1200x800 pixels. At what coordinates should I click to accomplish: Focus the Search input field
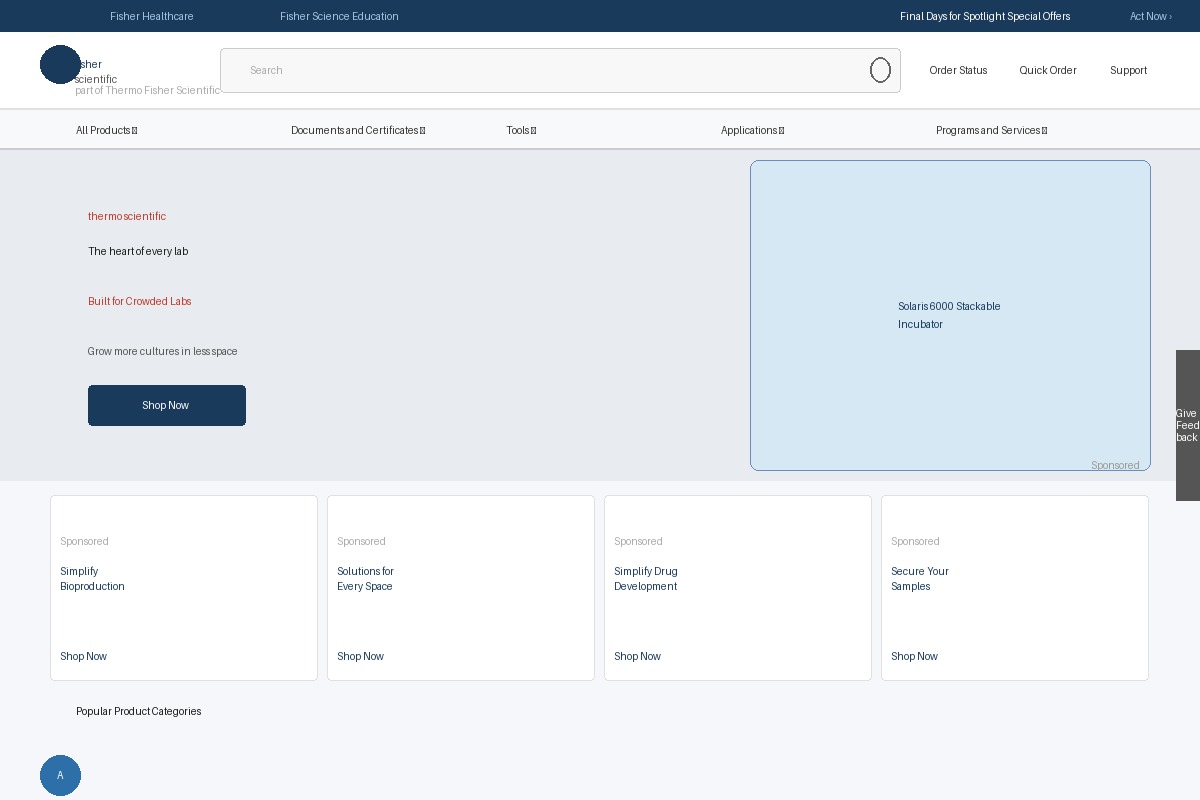coord(560,70)
